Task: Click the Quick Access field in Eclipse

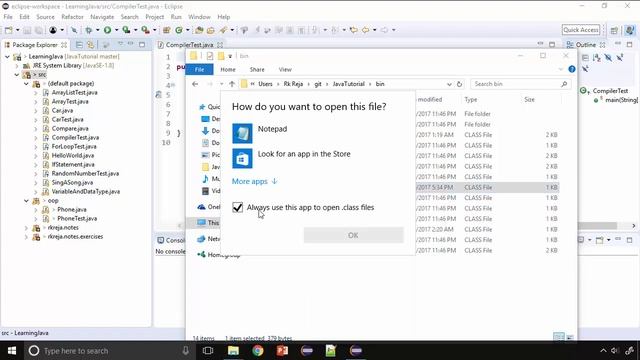Action: (x=581, y=30)
